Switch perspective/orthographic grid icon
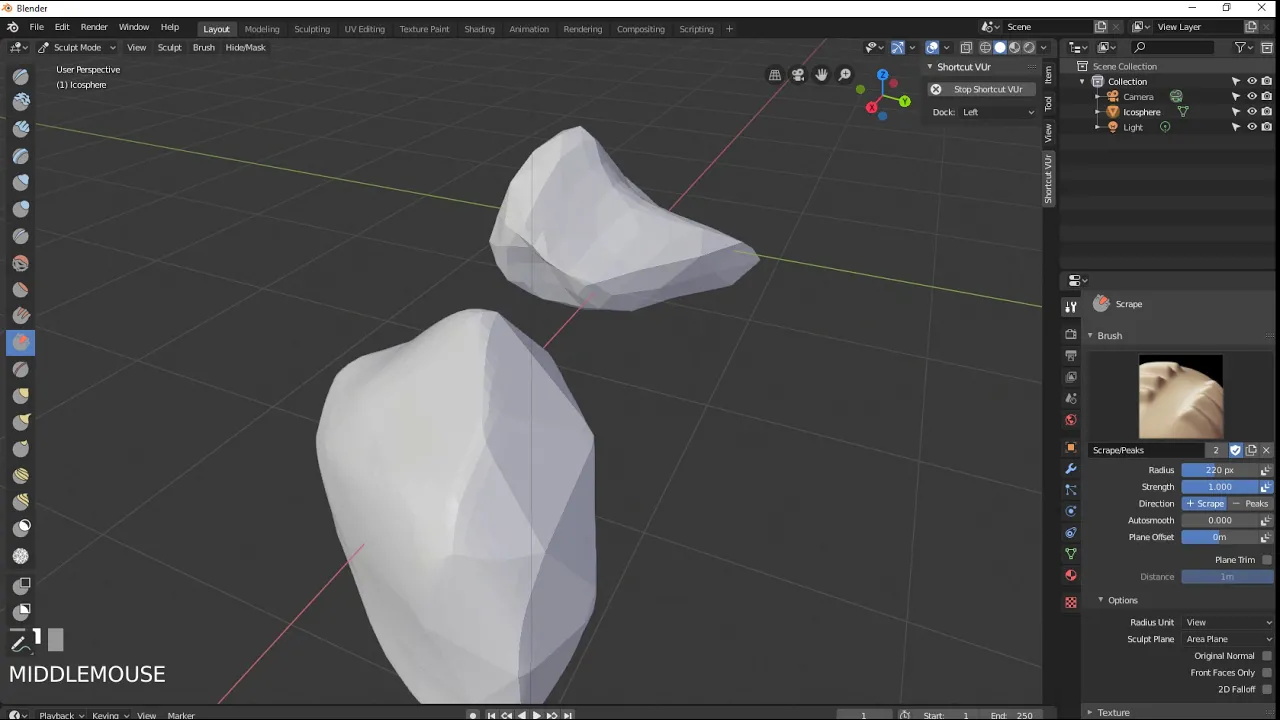The height and width of the screenshot is (720, 1280). (x=775, y=75)
